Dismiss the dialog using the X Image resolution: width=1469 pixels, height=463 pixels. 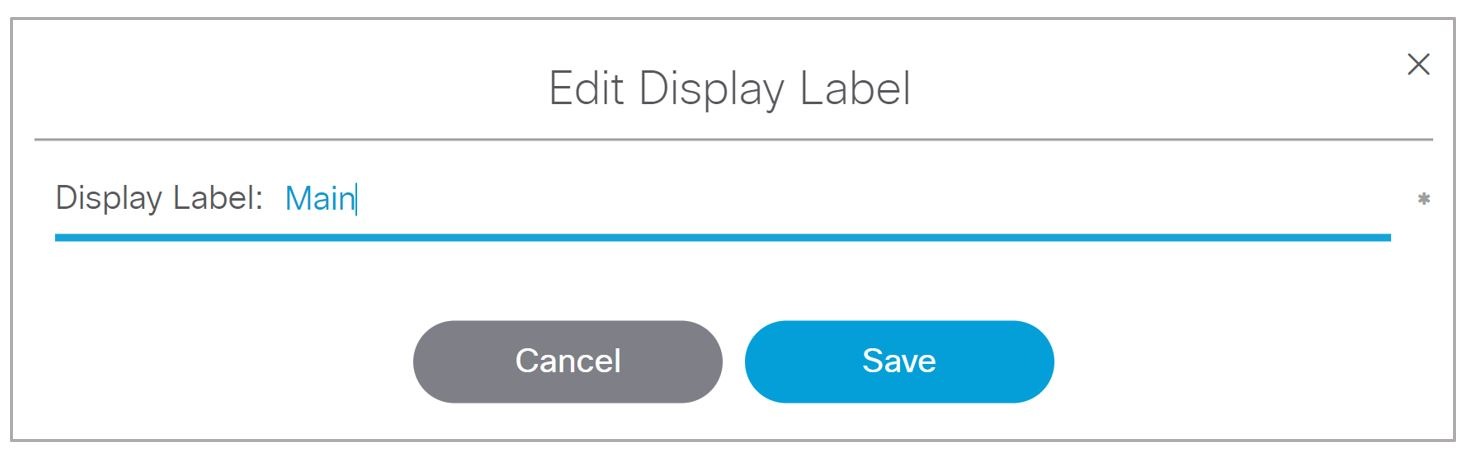coord(1418,65)
